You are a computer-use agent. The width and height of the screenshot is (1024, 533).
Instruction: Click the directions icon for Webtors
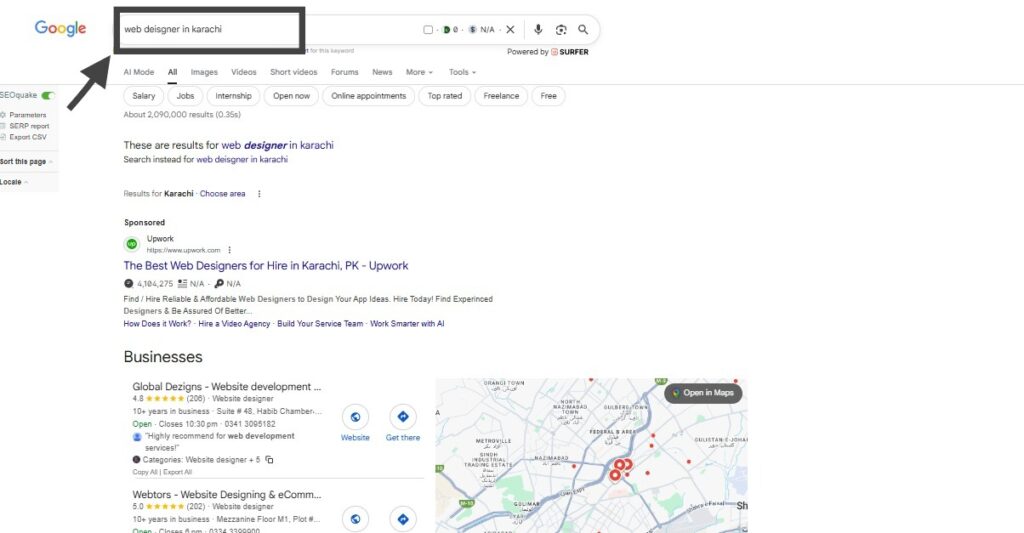pyautogui.click(x=403, y=519)
